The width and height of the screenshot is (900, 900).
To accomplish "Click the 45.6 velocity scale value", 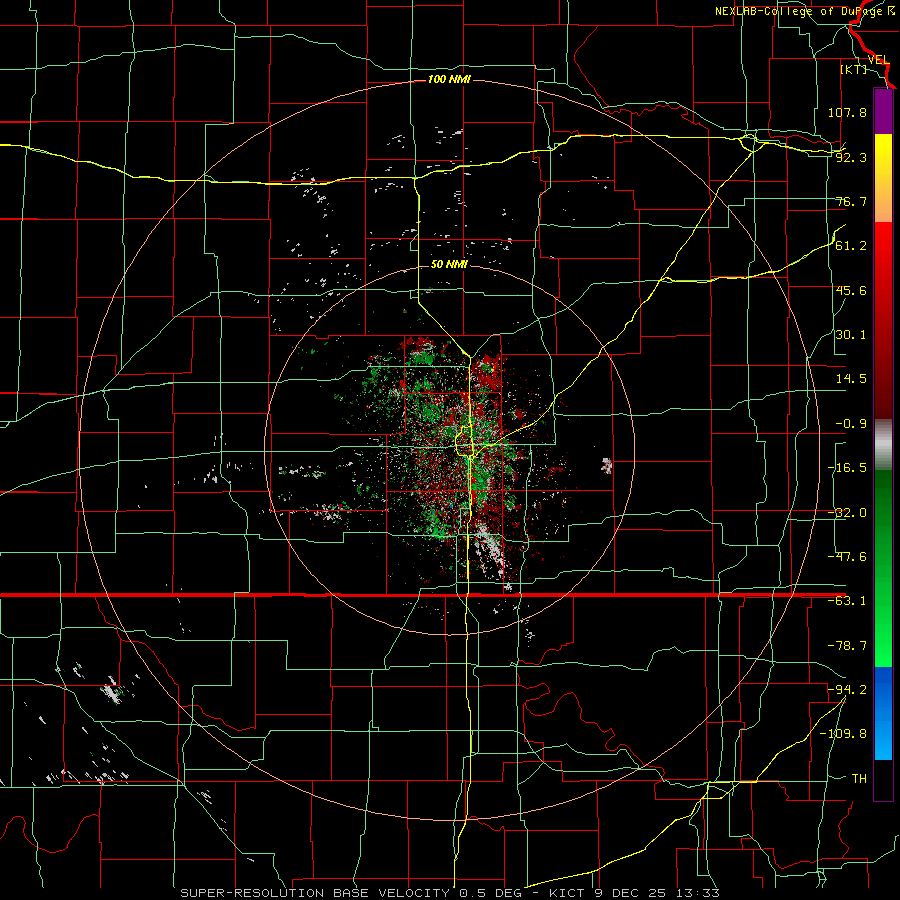I will click(851, 290).
